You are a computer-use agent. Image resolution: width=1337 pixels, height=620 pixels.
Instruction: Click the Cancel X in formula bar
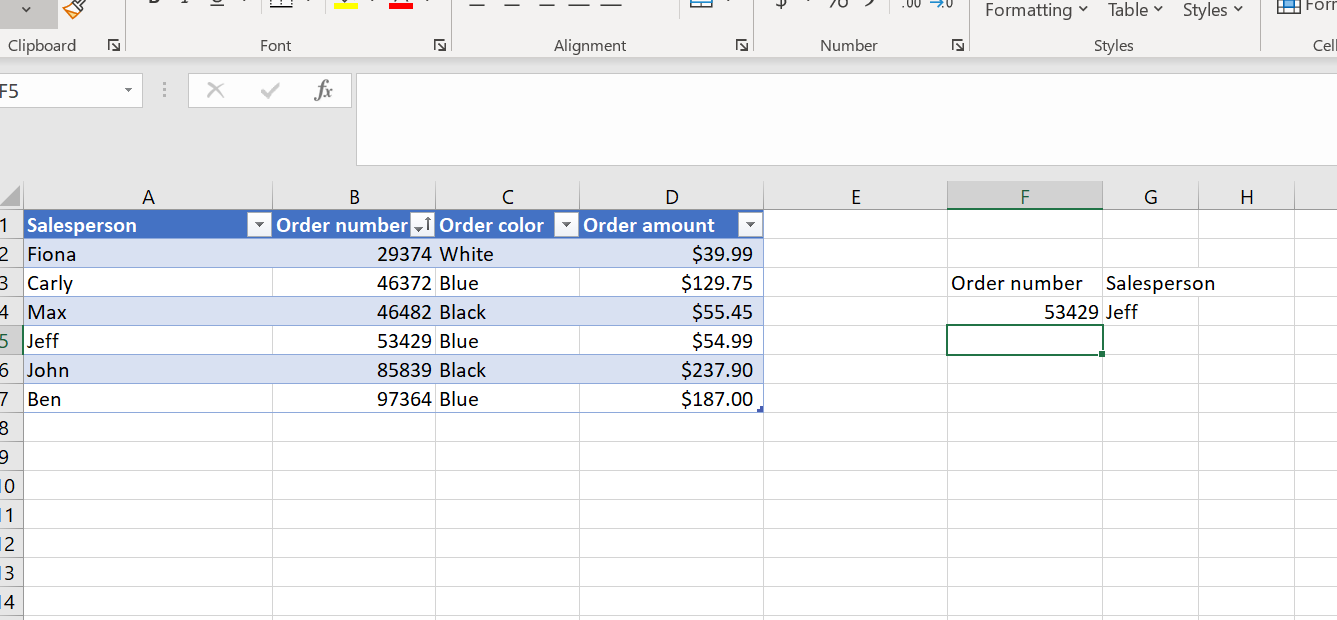(215, 90)
